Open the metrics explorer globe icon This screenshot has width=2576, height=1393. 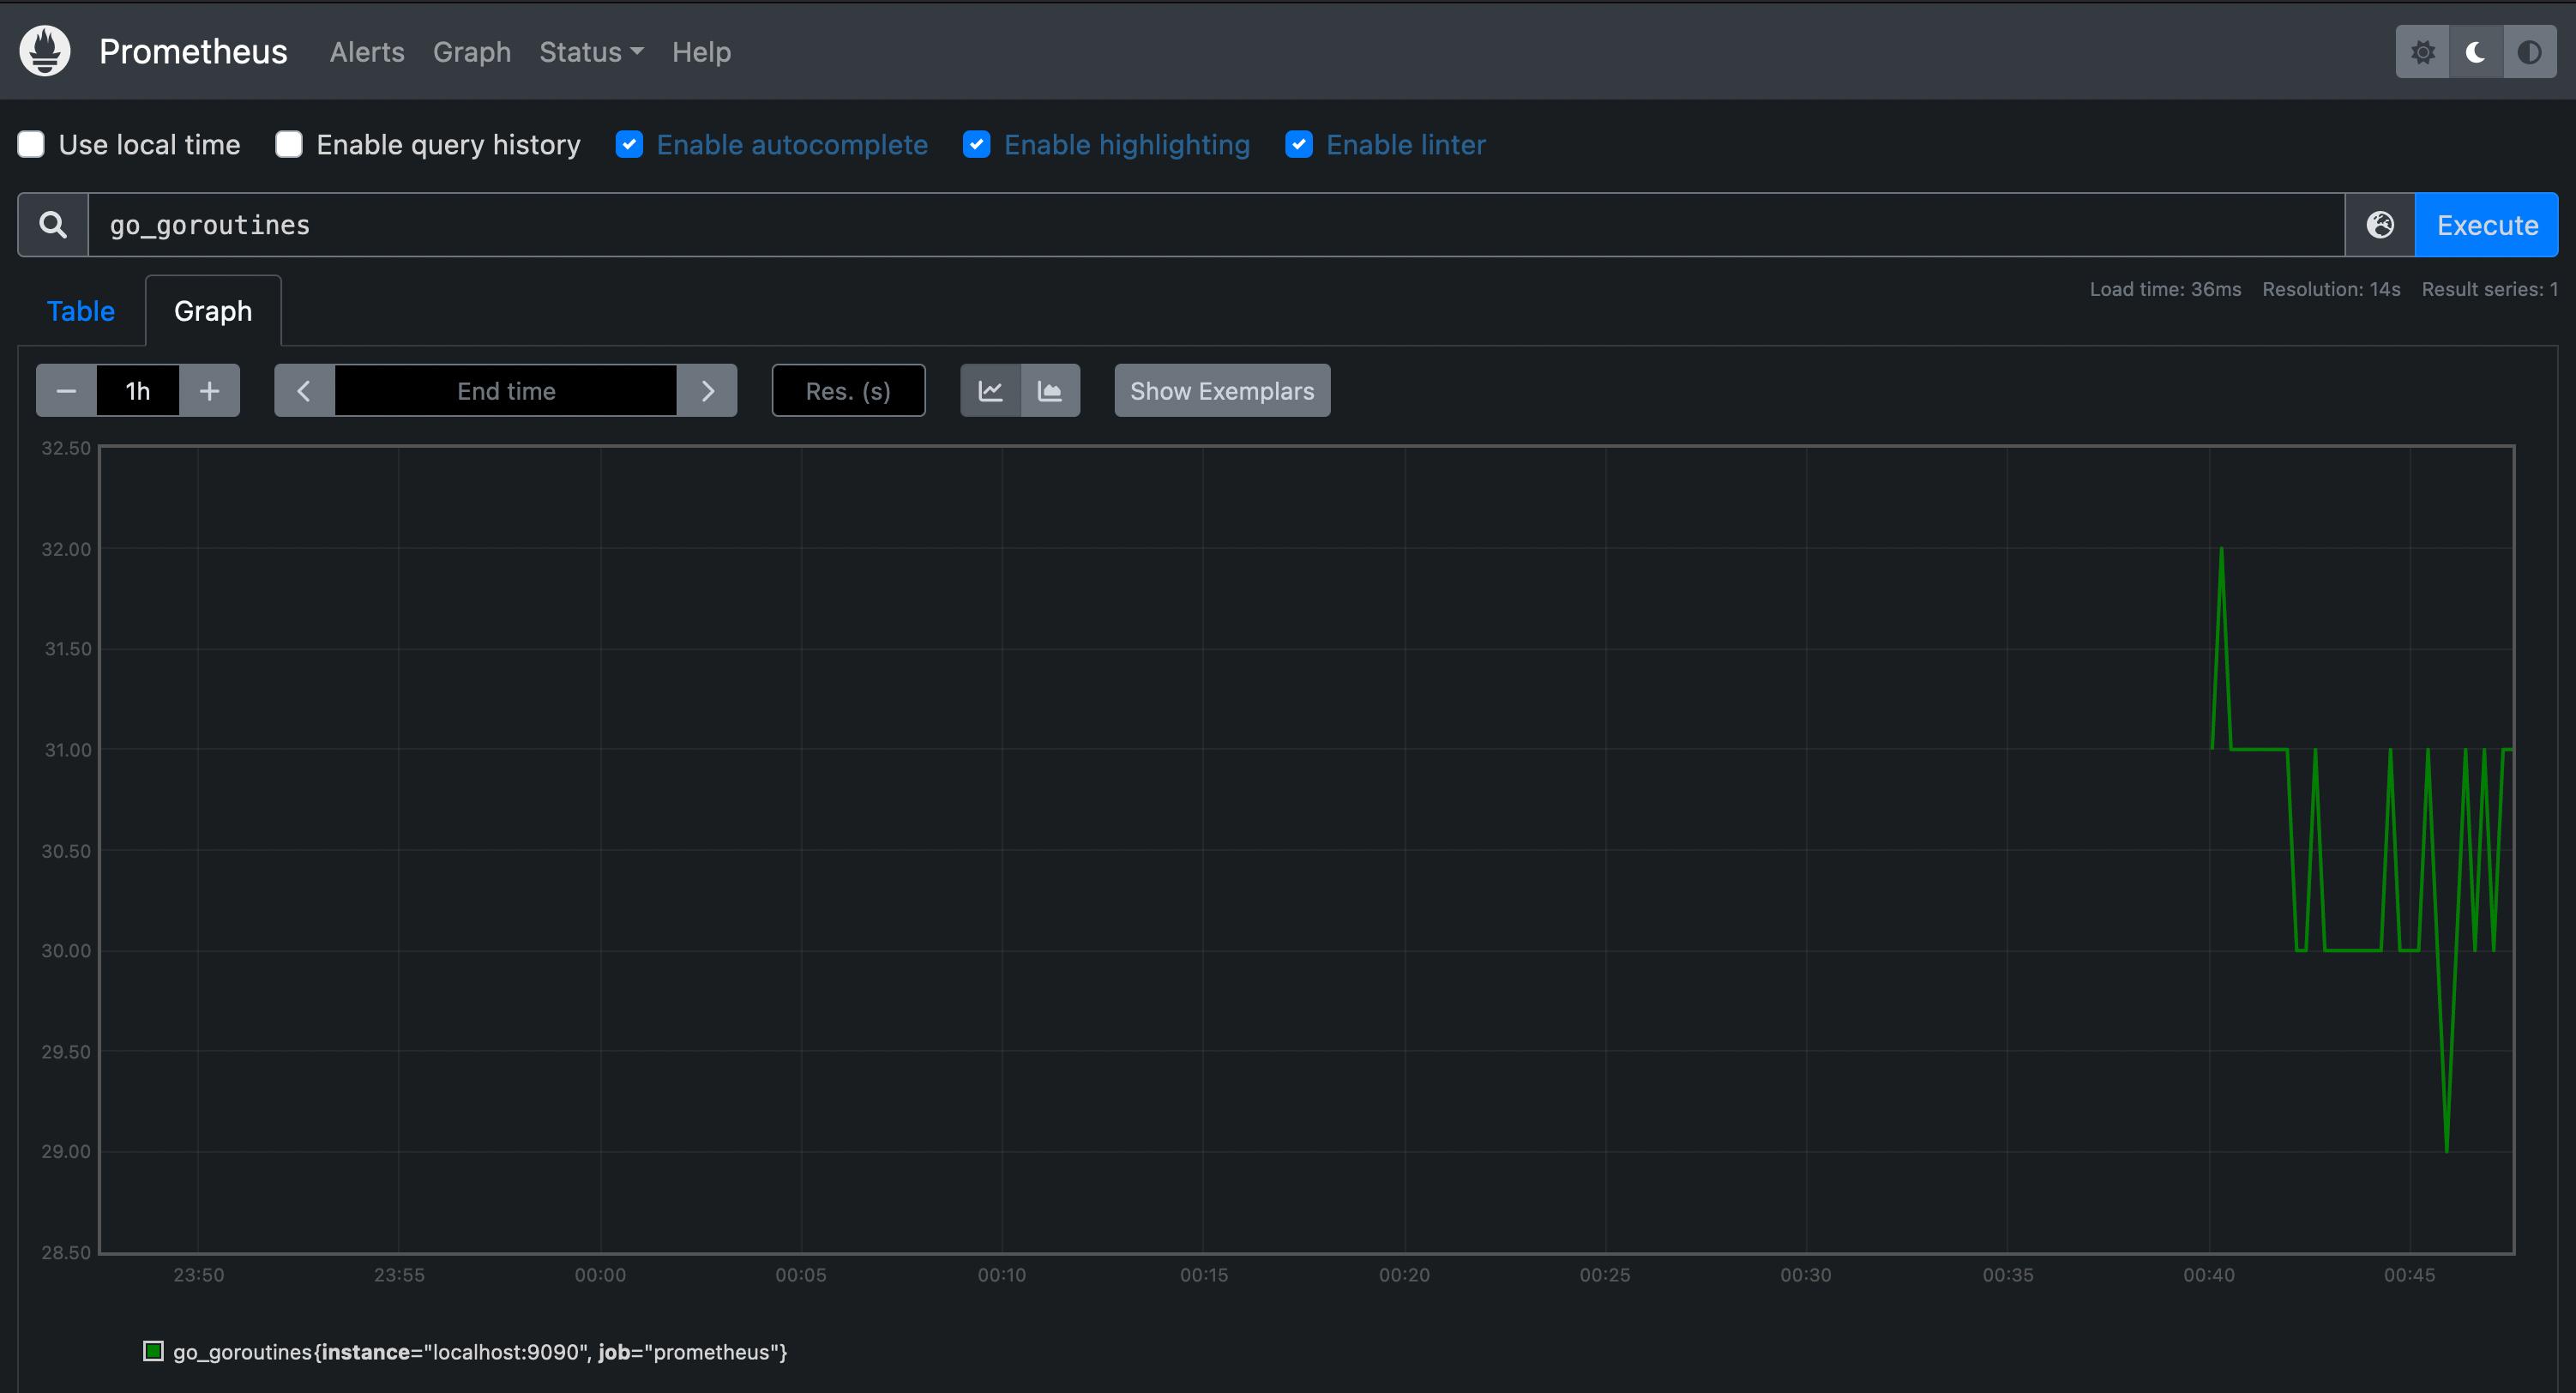point(2380,225)
